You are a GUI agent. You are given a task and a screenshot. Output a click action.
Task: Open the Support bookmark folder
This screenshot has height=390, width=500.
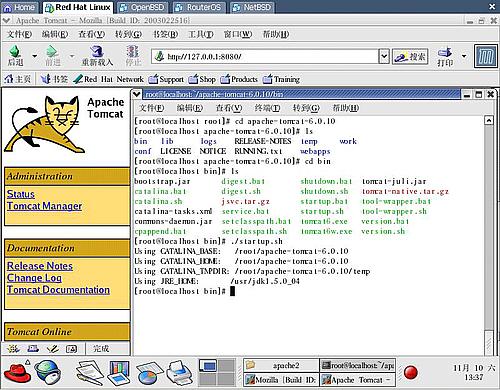(x=166, y=79)
